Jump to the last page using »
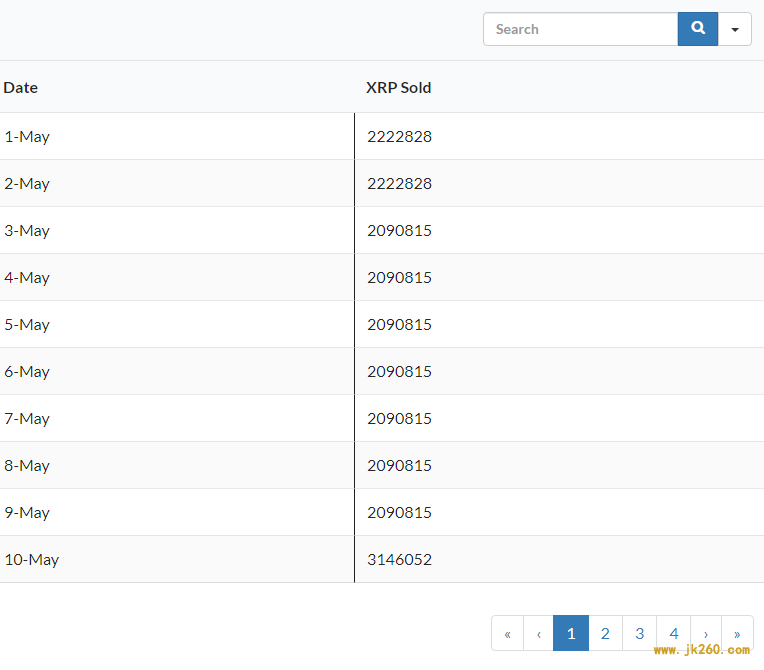 pyautogui.click(x=737, y=633)
